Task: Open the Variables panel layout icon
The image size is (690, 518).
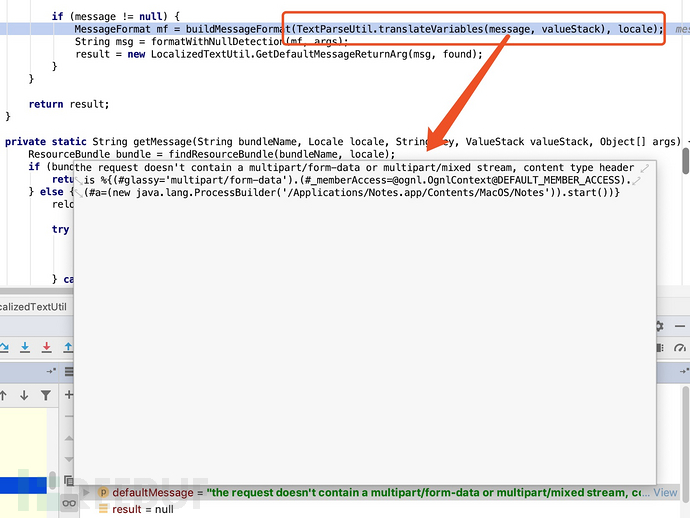Action: [x=69, y=371]
